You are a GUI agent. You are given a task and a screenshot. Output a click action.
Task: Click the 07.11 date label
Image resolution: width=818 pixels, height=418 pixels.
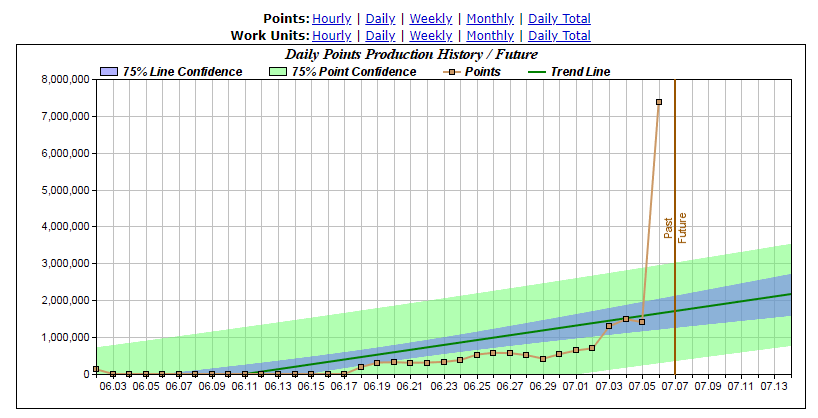741,386
